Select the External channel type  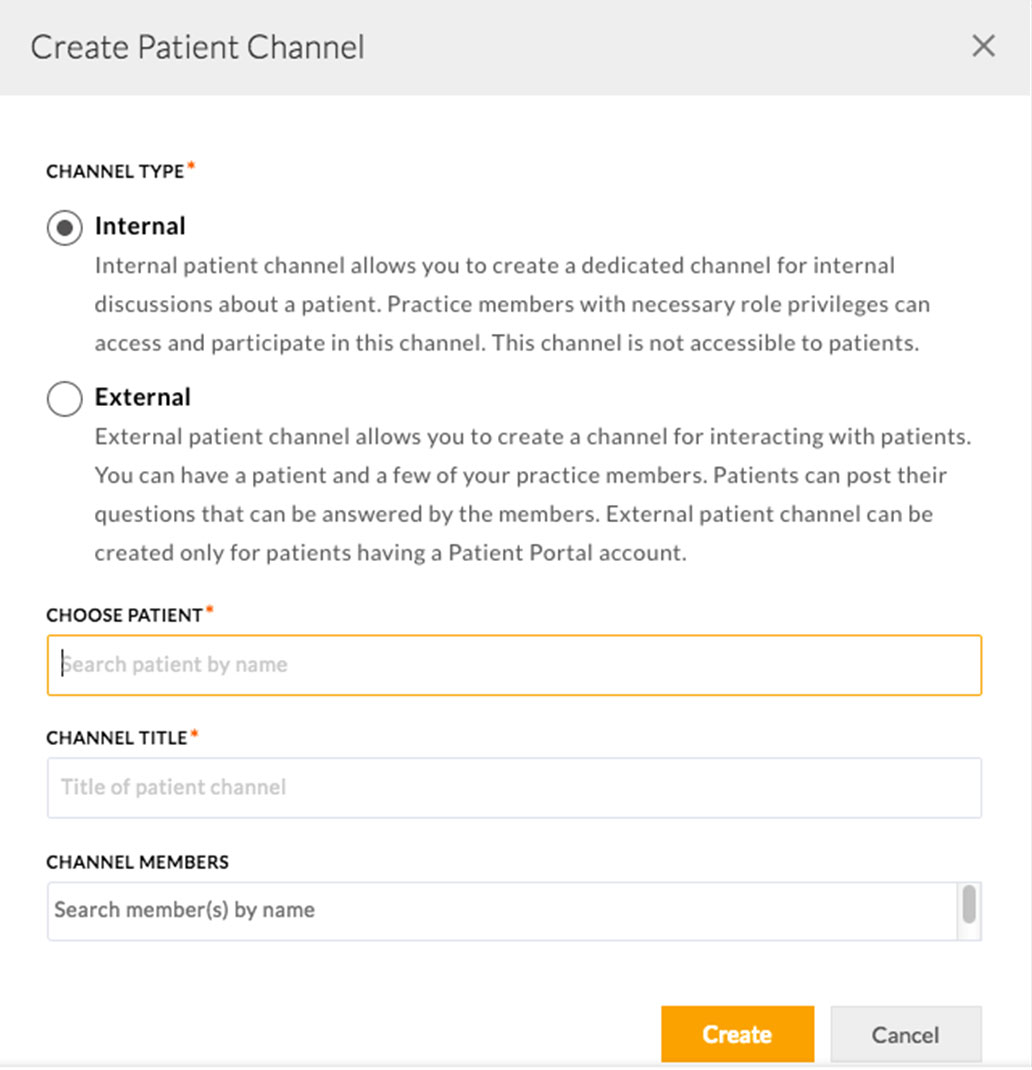pyautogui.click(x=63, y=398)
